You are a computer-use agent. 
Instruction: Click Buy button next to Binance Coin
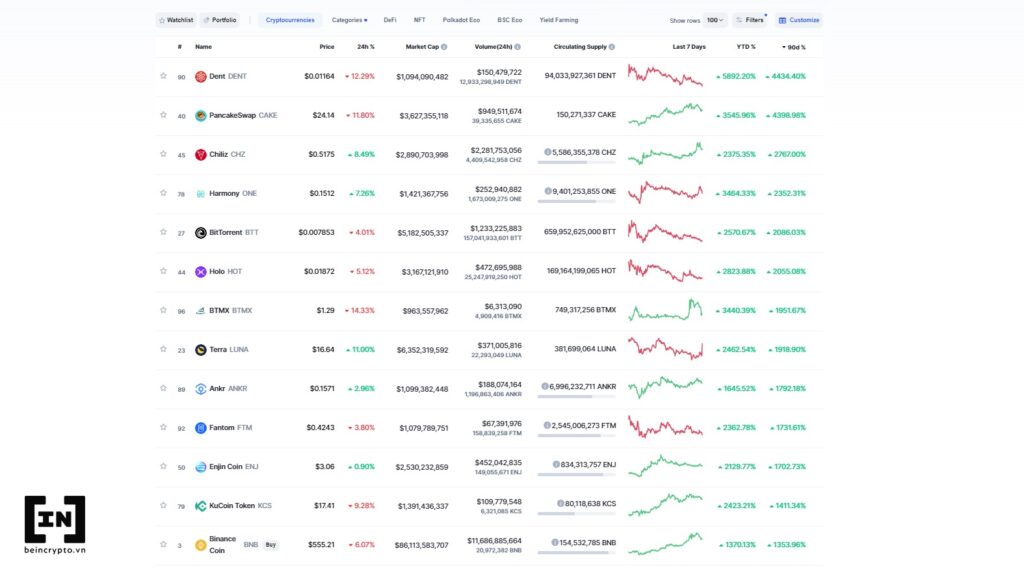pyautogui.click(x=270, y=544)
